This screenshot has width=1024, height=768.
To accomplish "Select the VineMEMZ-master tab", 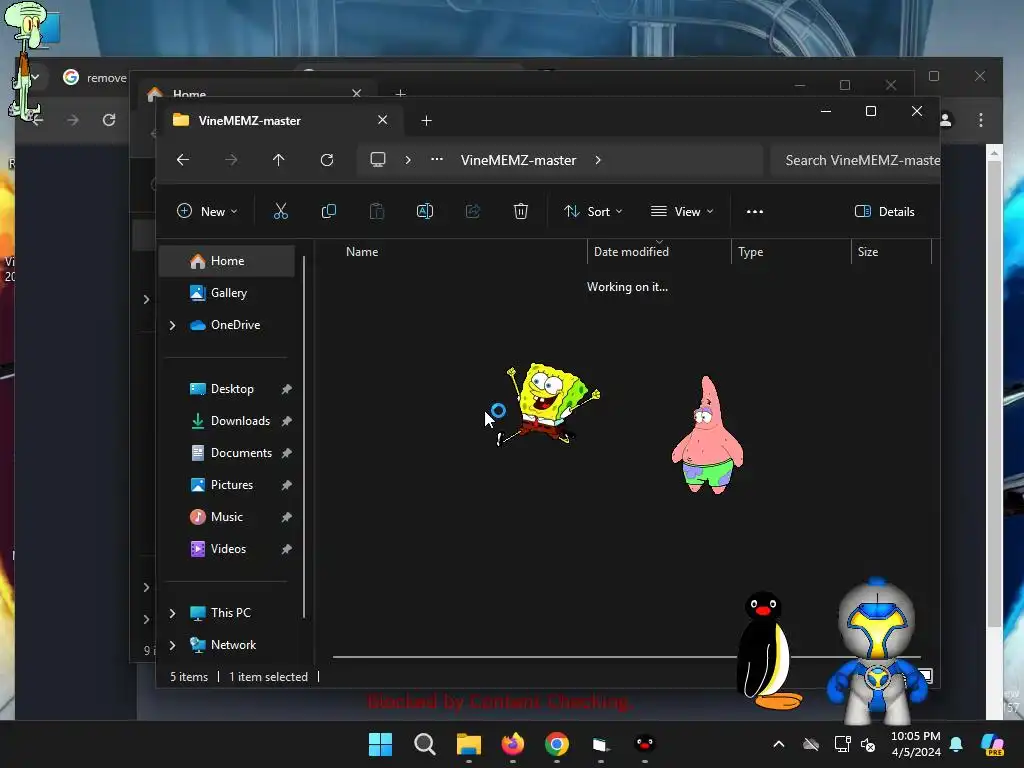I will (x=281, y=120).
